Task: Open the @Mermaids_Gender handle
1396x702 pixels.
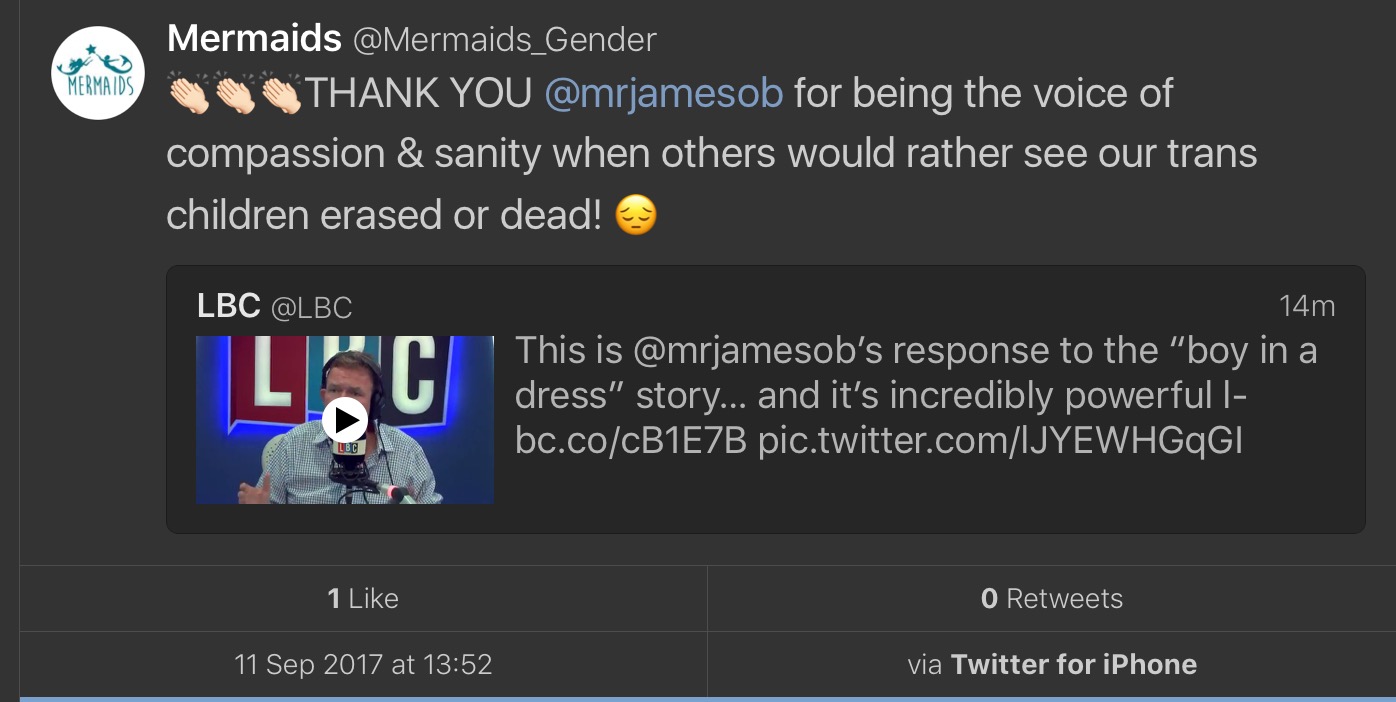Action: pos(505,40)
